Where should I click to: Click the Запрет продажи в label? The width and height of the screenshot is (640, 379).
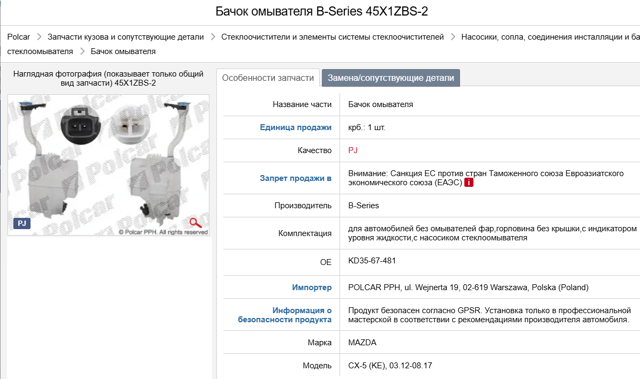(x=296, y=178)
